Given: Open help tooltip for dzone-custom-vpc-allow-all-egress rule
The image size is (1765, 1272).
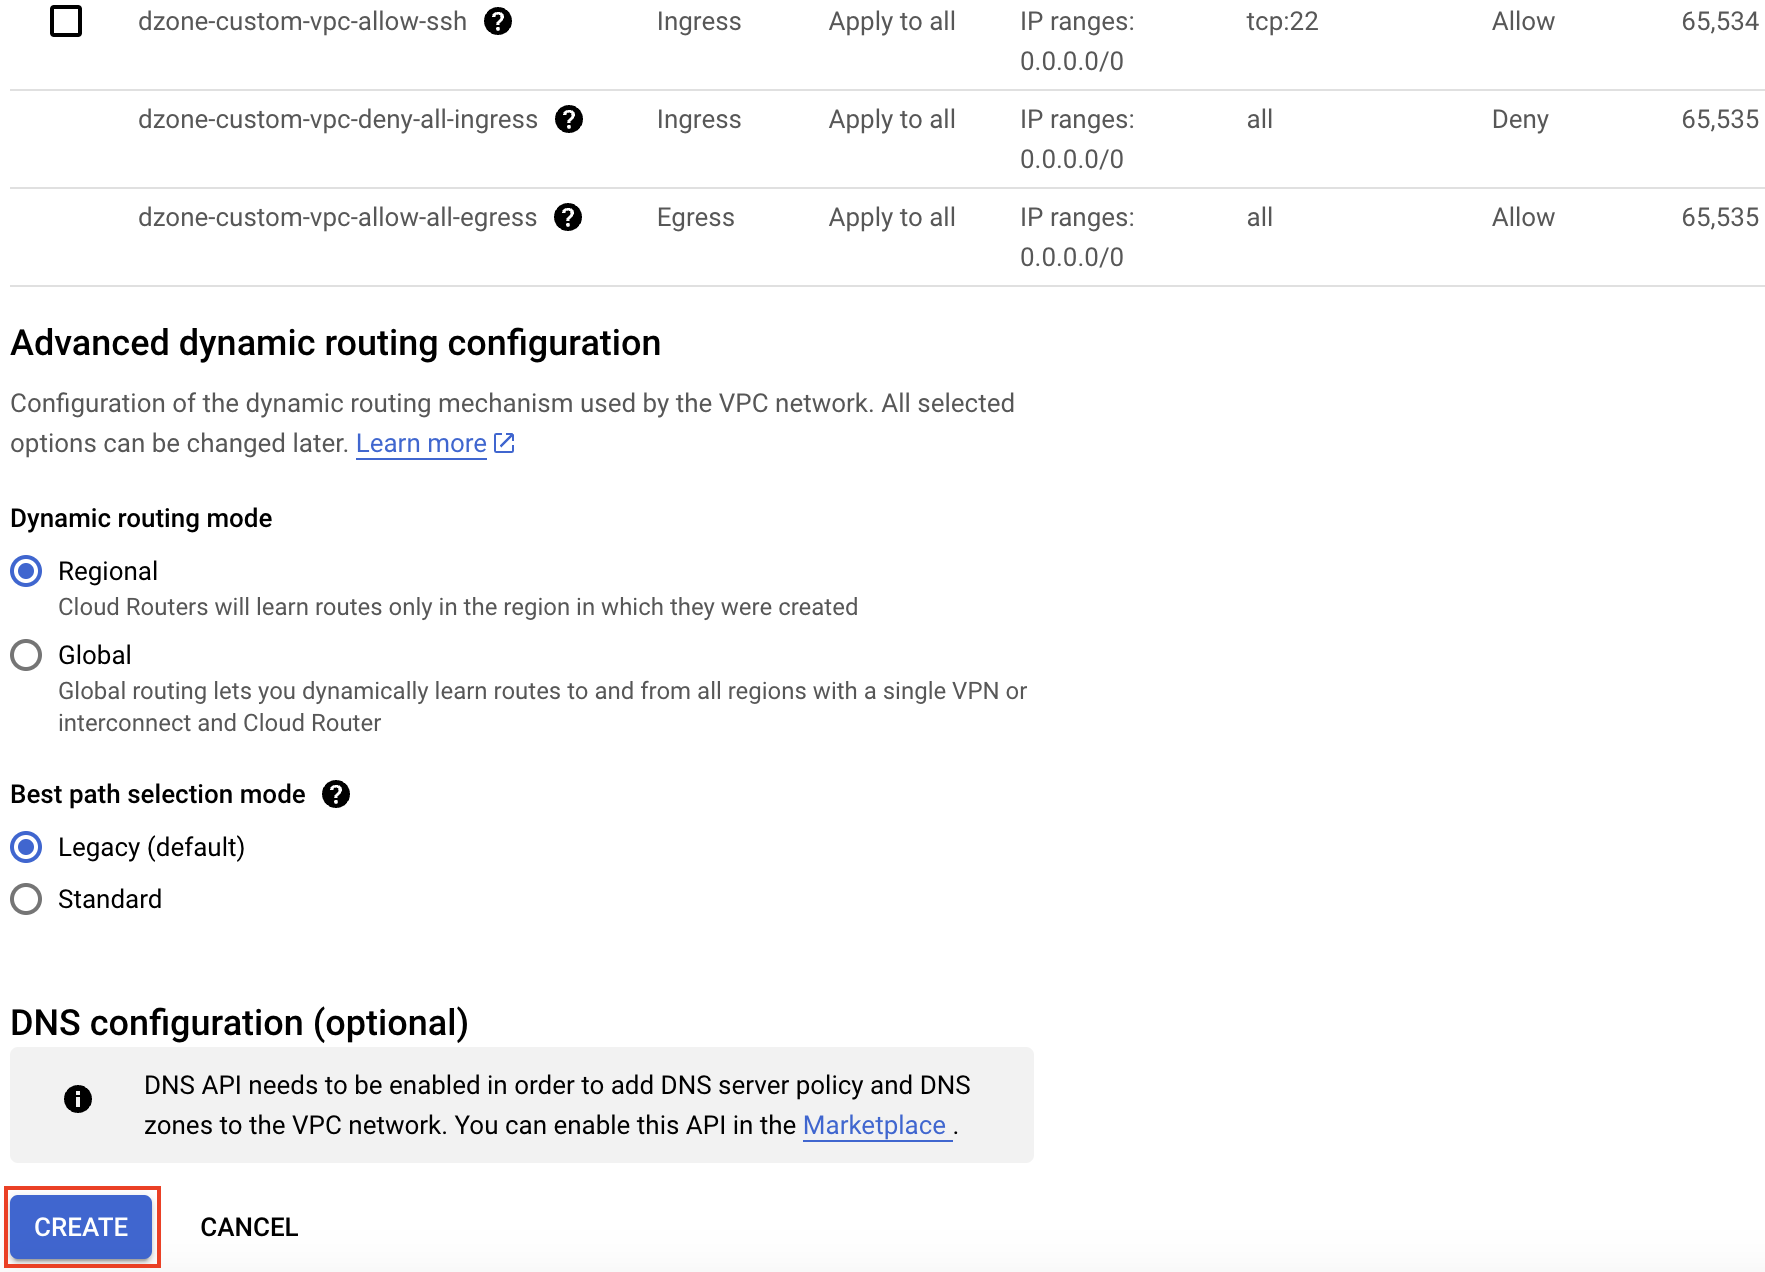Looking at the screenshot, I should pyautogui.click(x=569, y=217).
